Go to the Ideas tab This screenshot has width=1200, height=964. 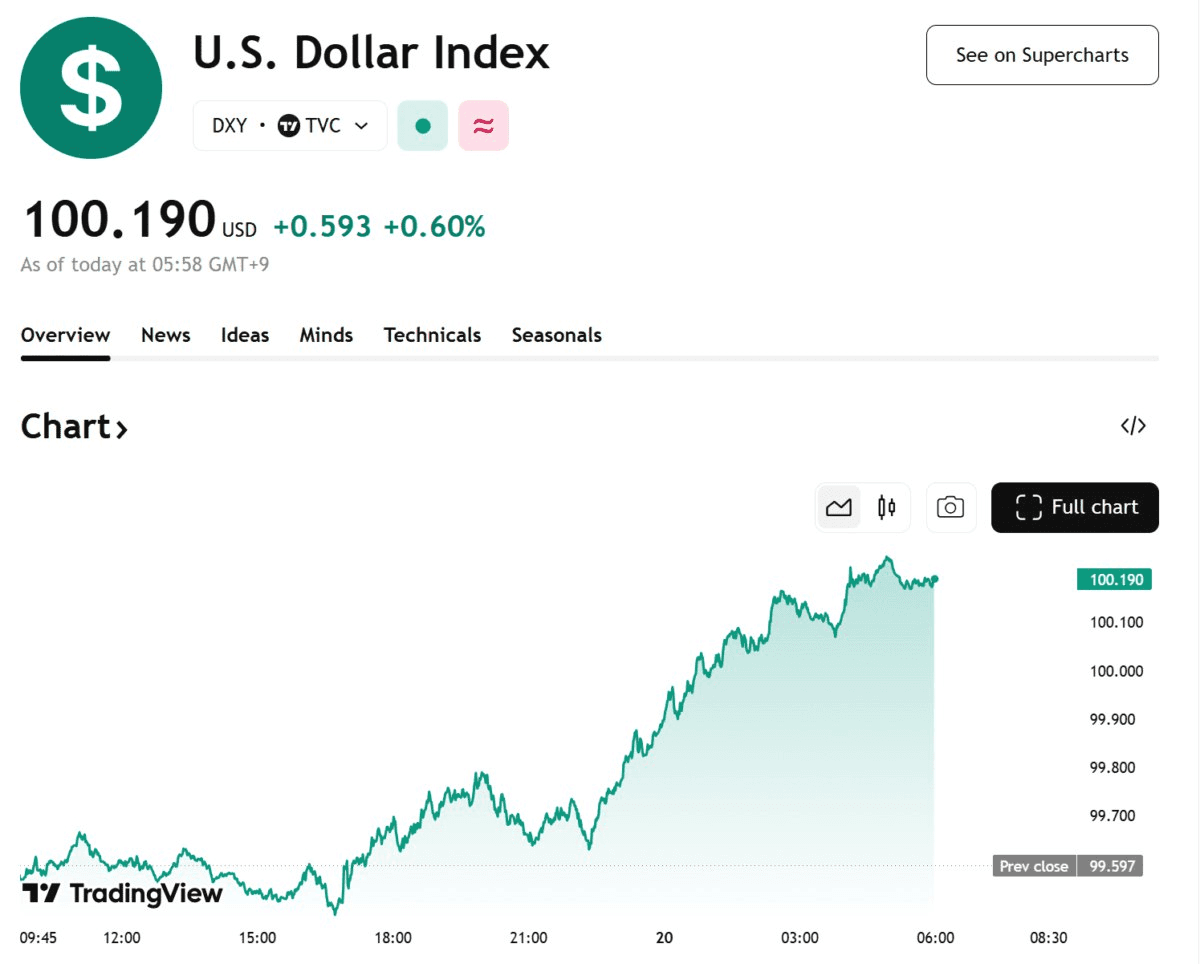pyautogui.click(x=245, y=335)
